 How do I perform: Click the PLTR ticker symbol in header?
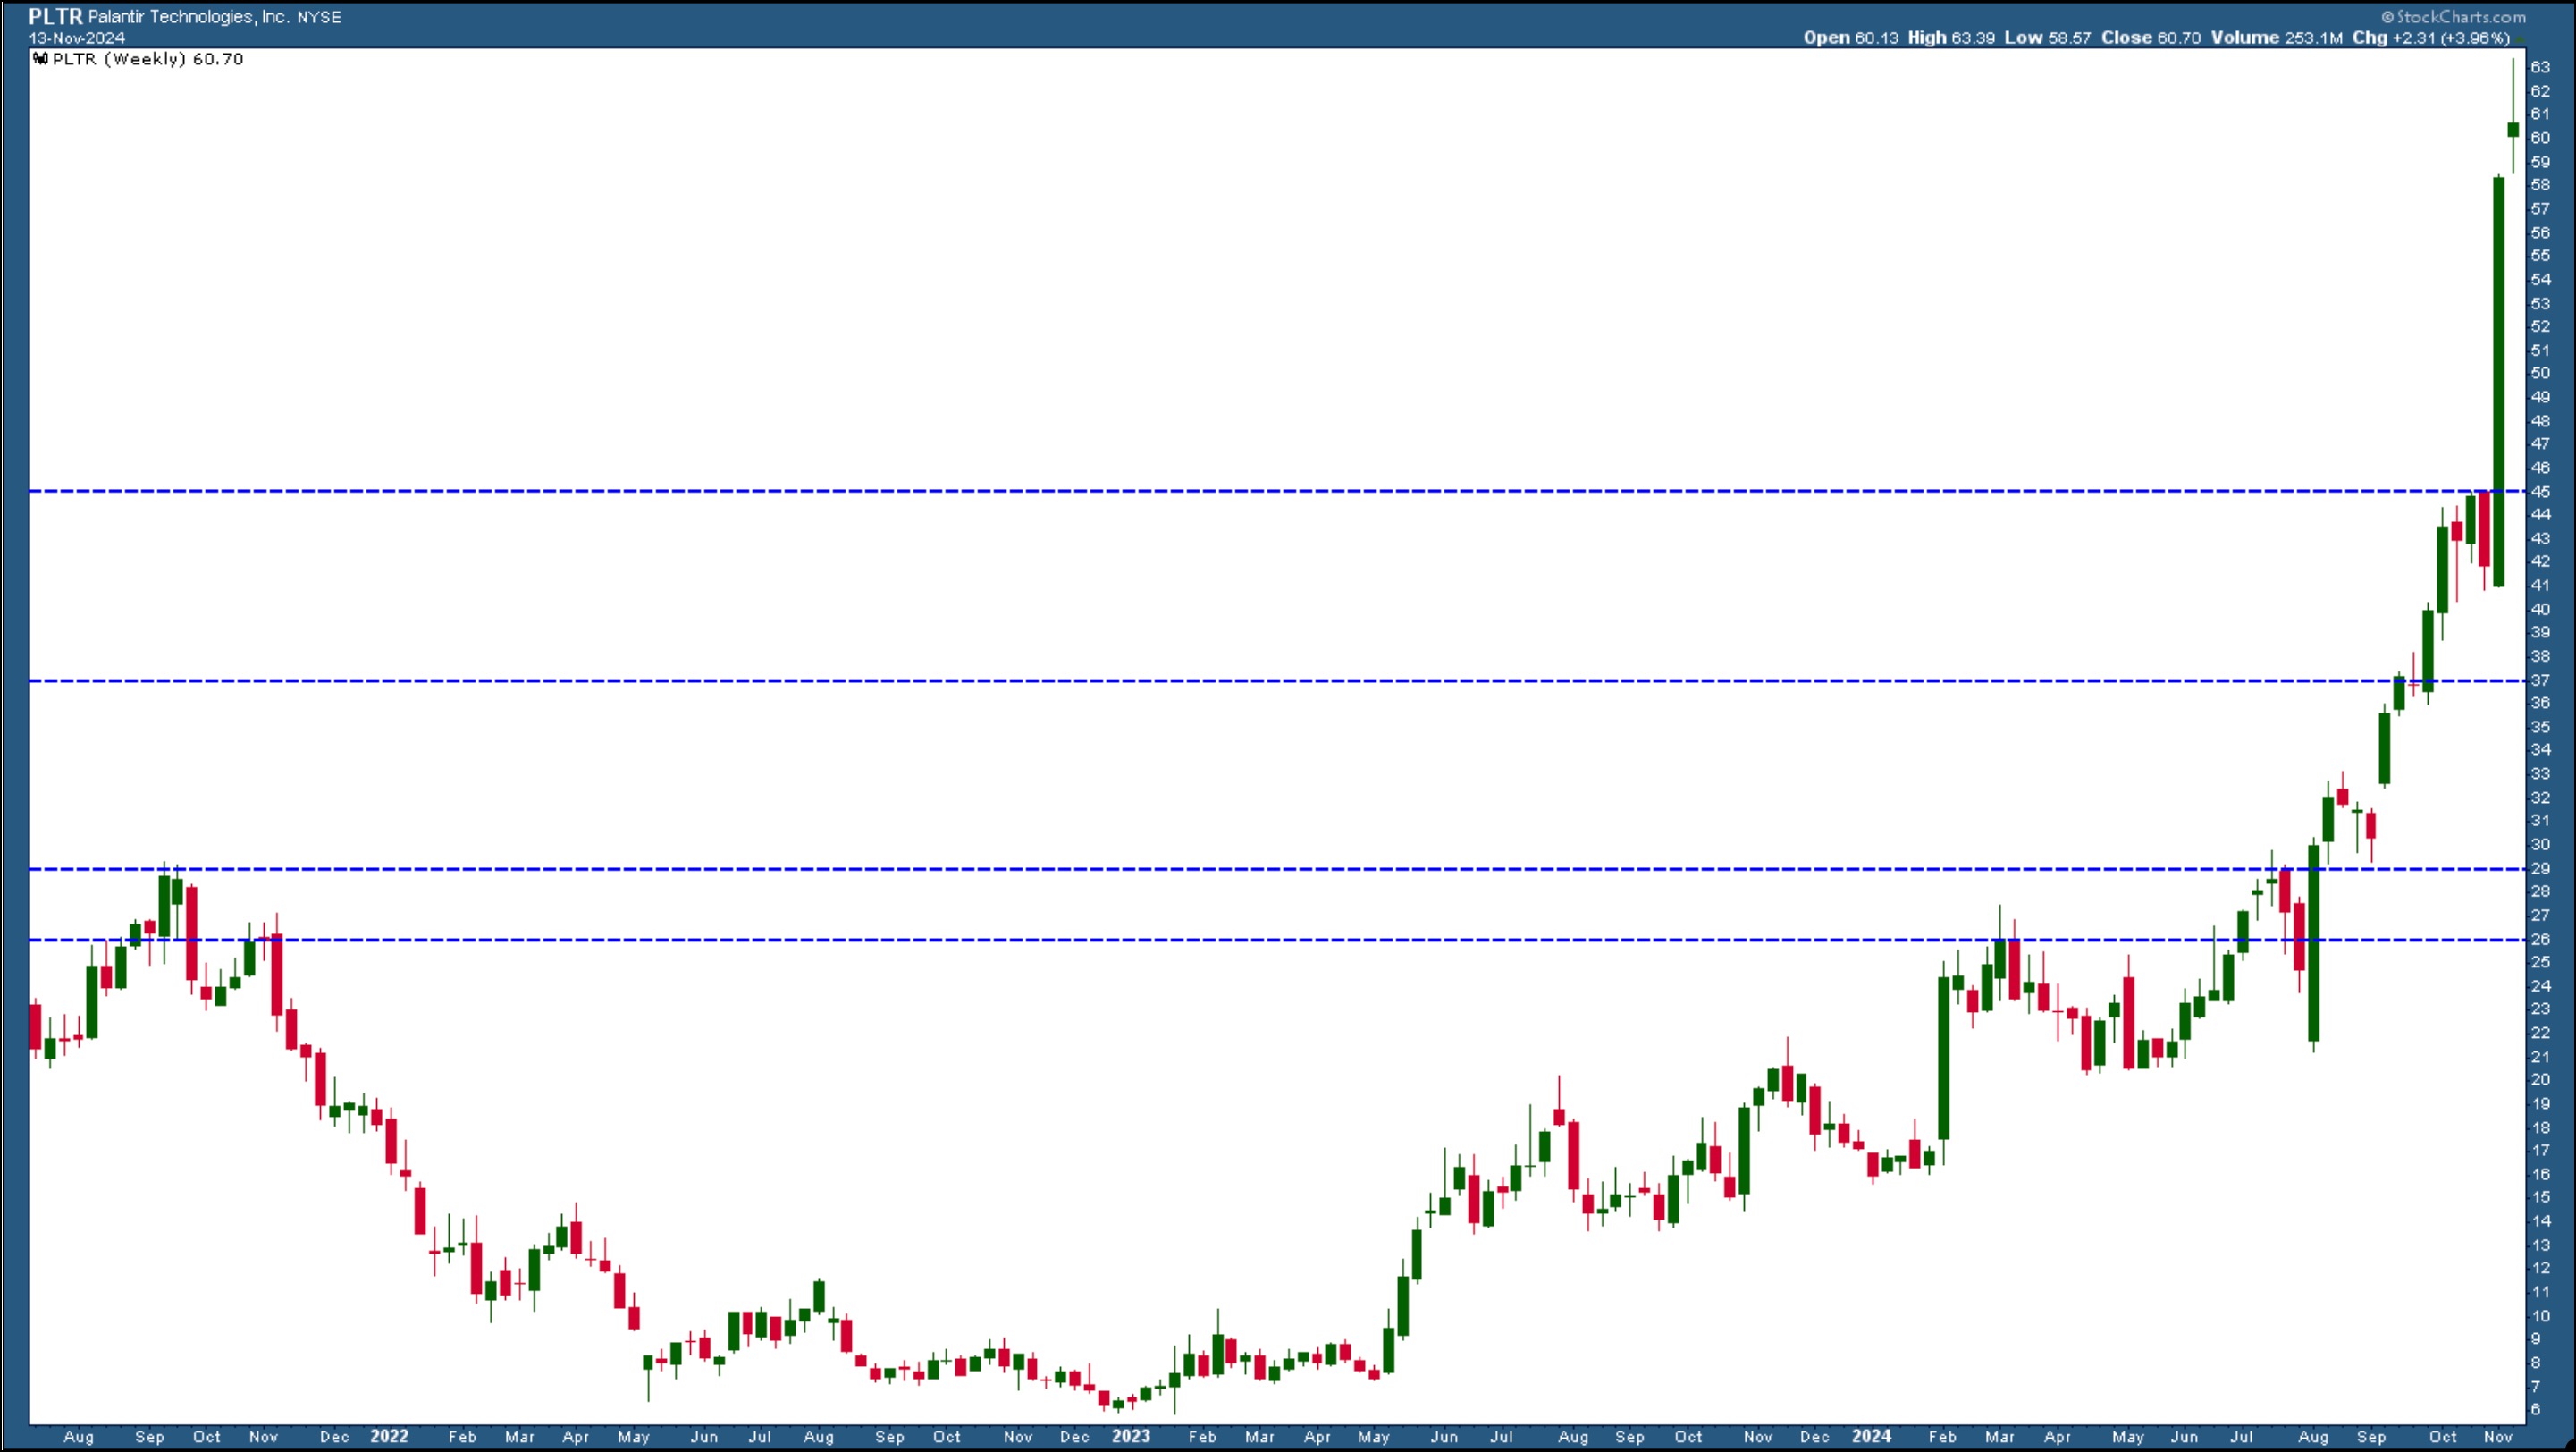point(56,17)
